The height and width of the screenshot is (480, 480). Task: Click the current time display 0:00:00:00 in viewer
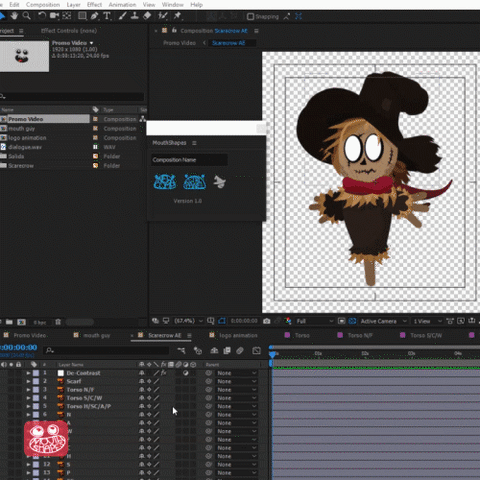point(244,321)
